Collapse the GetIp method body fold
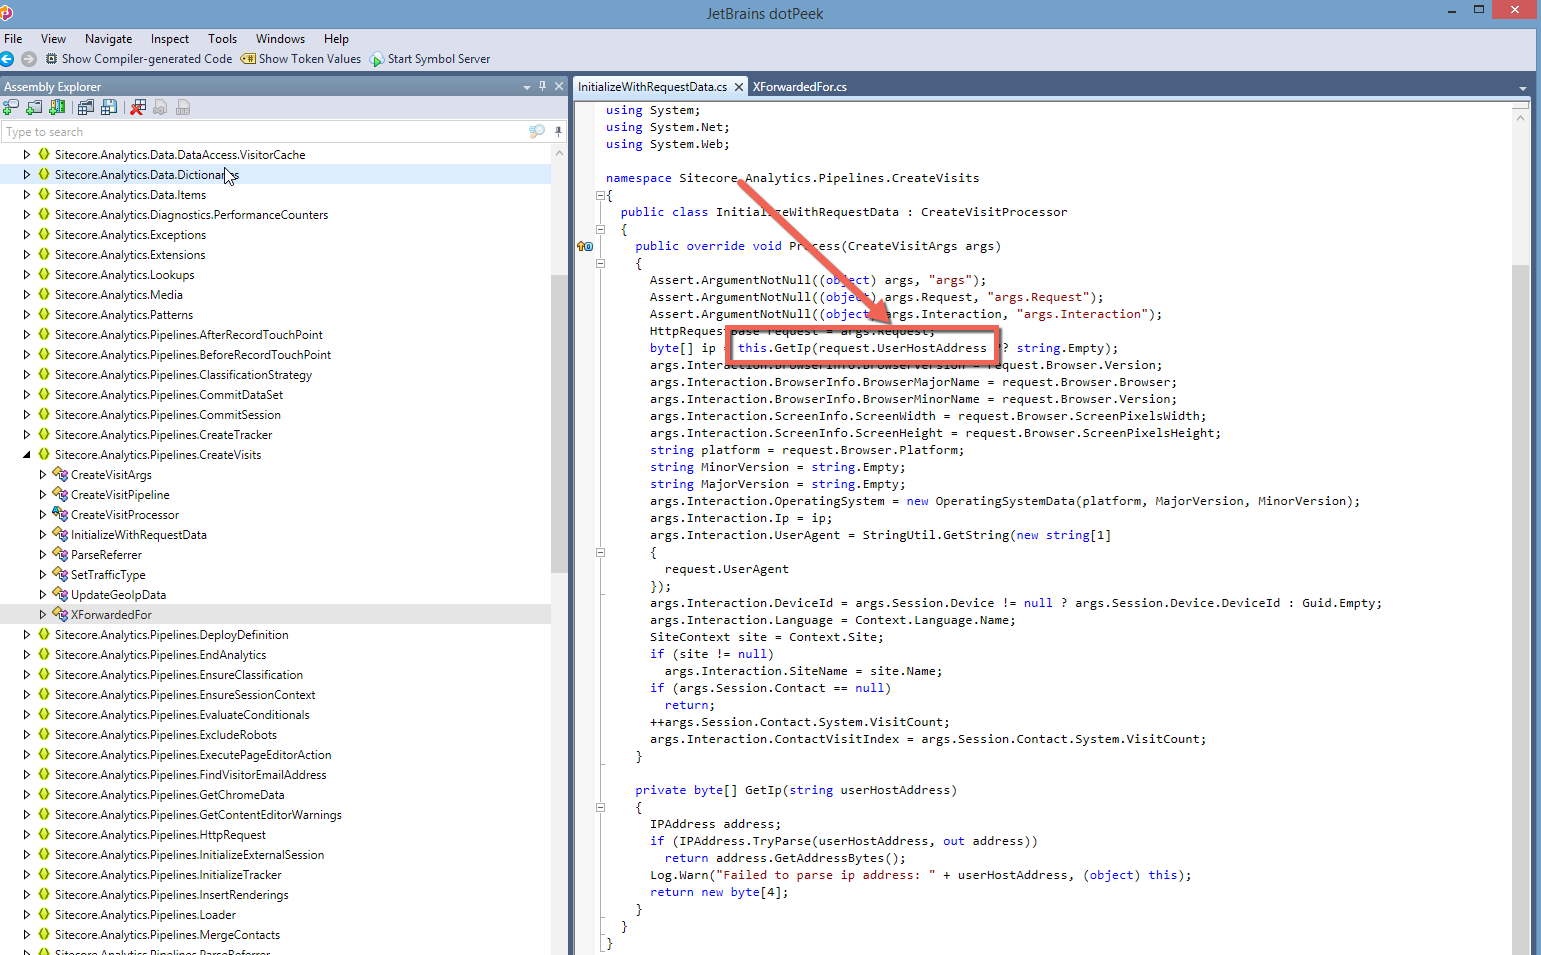 coord(600,807)
